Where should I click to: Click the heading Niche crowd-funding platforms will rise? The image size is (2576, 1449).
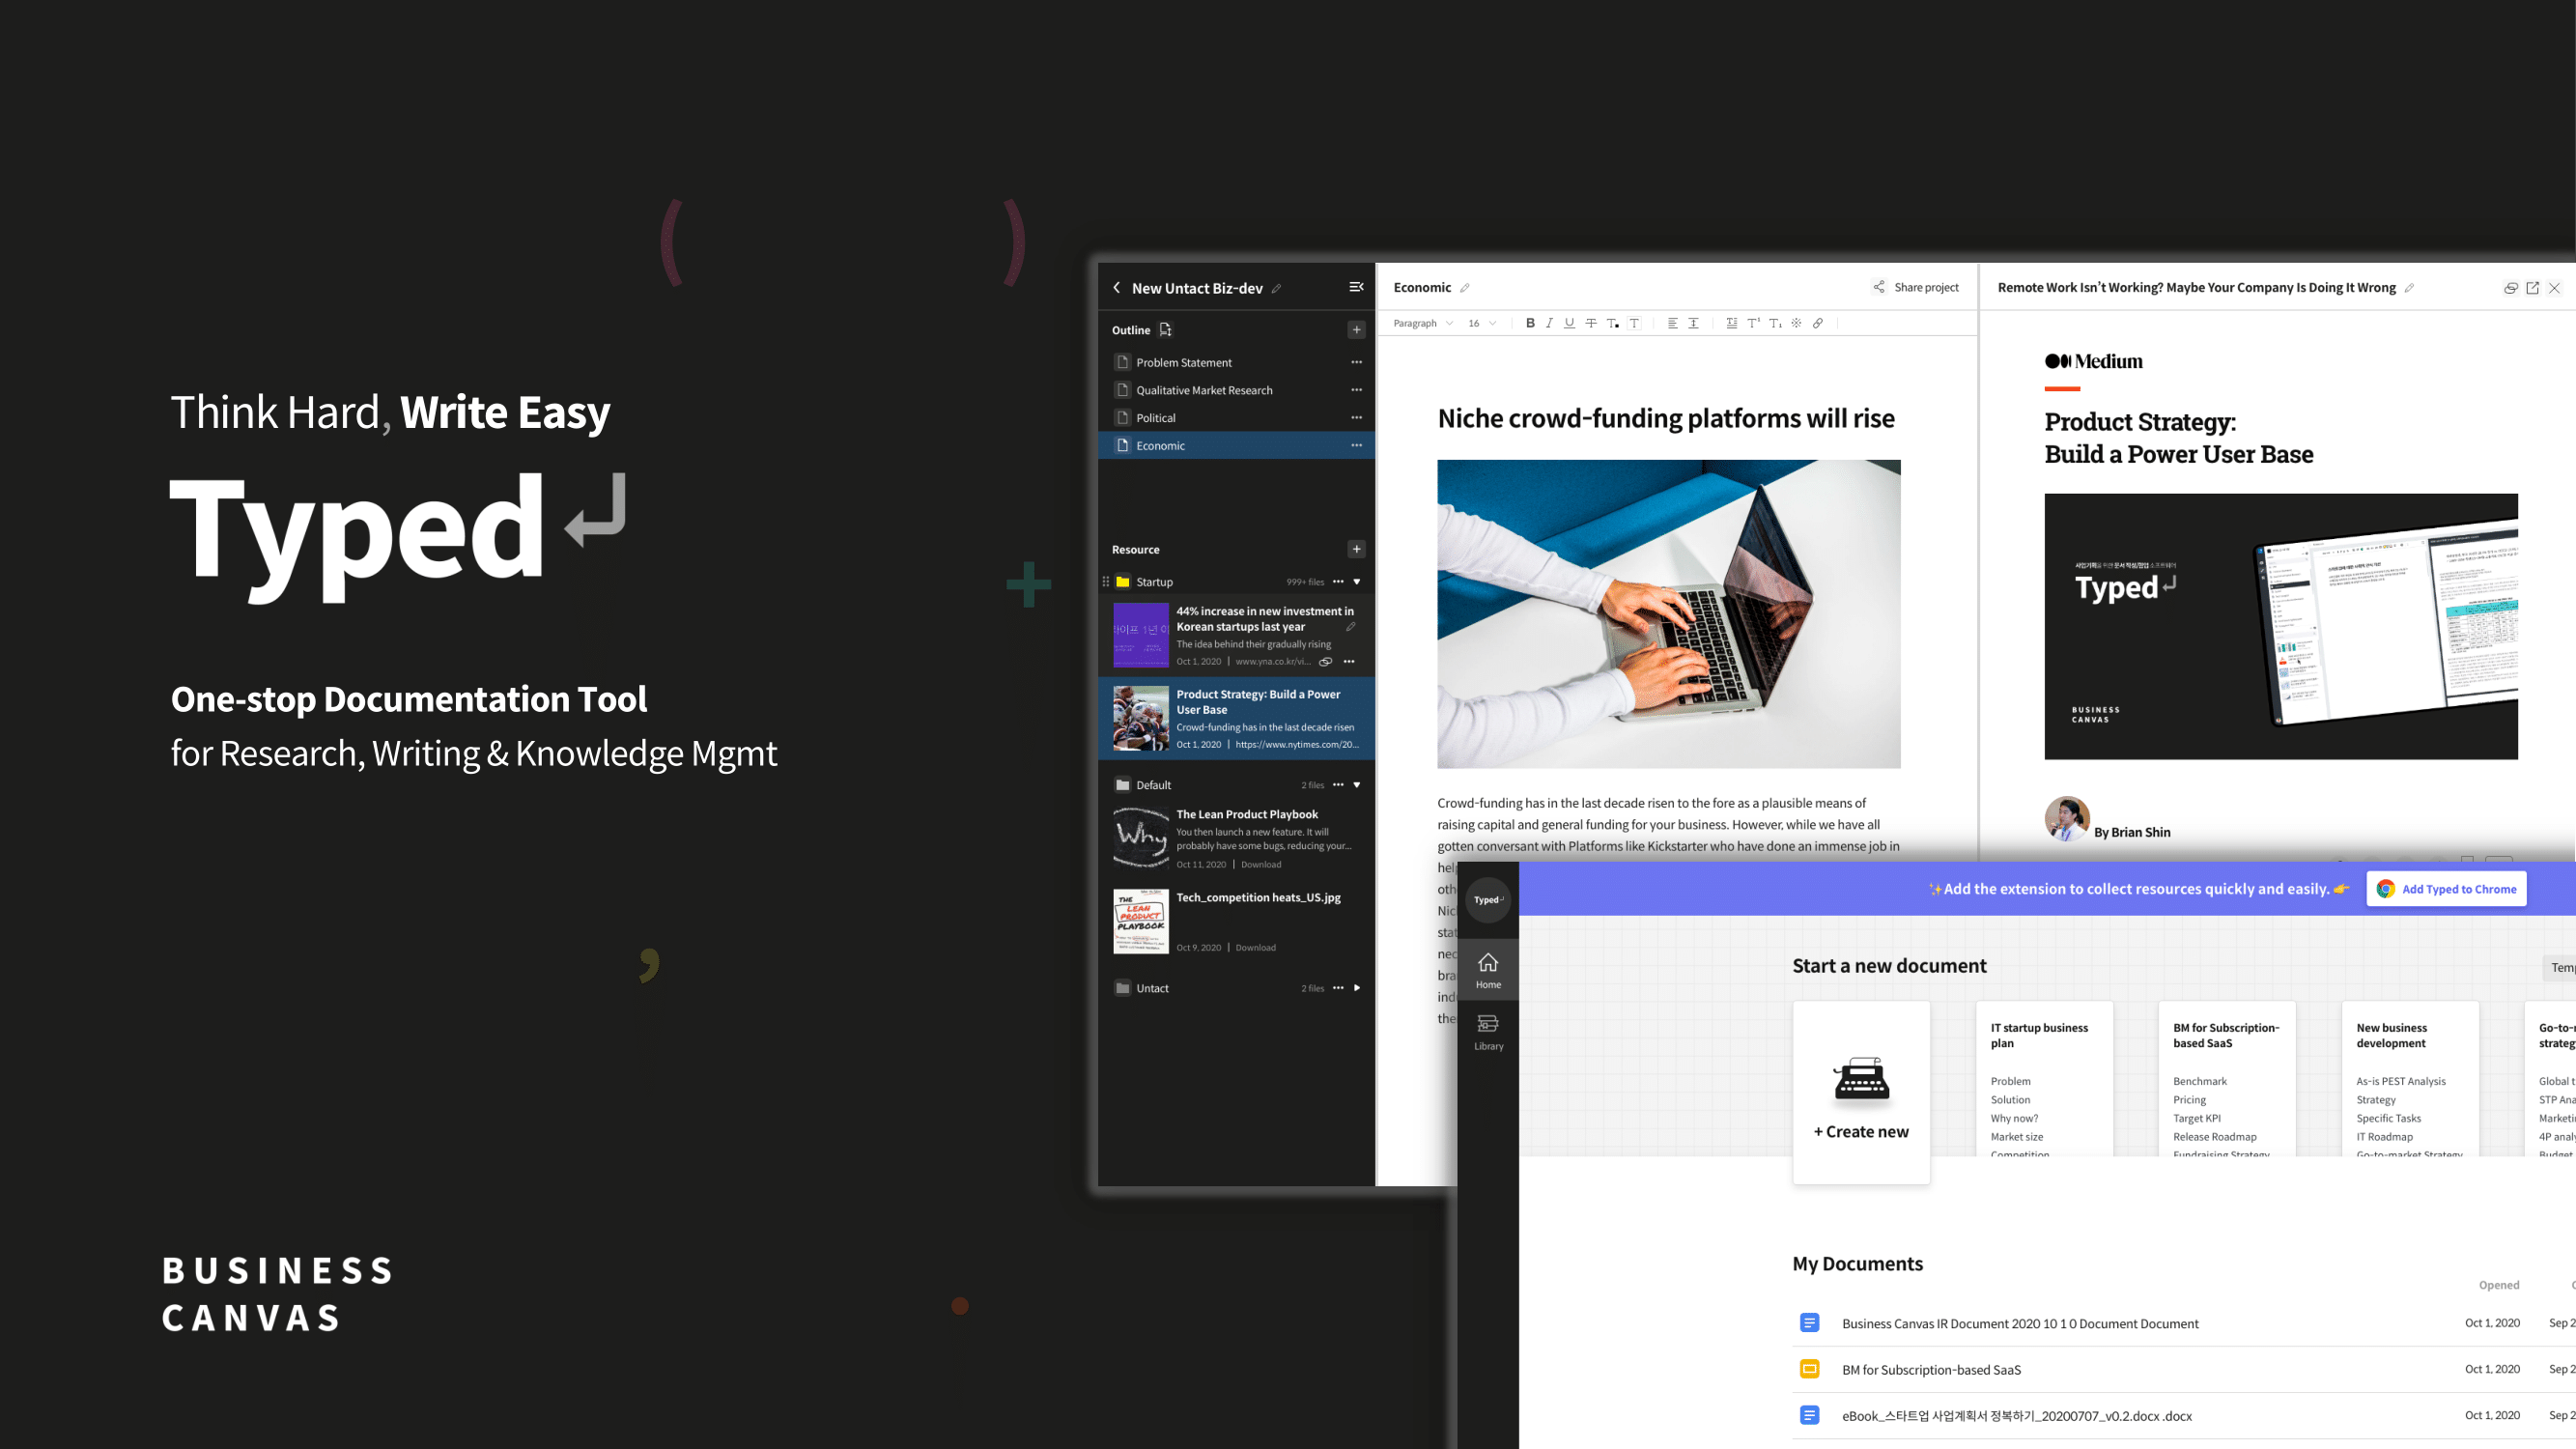click(x=1666, y=418)
